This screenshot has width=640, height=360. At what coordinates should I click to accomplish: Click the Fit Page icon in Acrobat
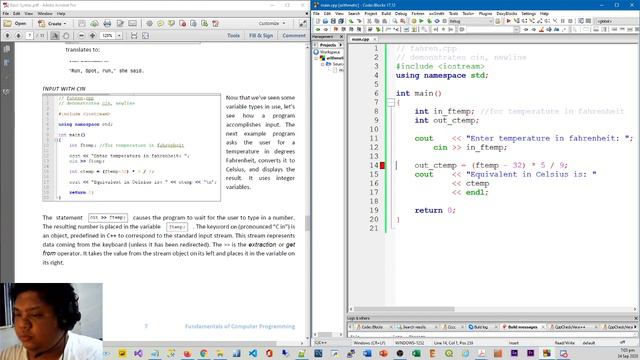point(145,36)
